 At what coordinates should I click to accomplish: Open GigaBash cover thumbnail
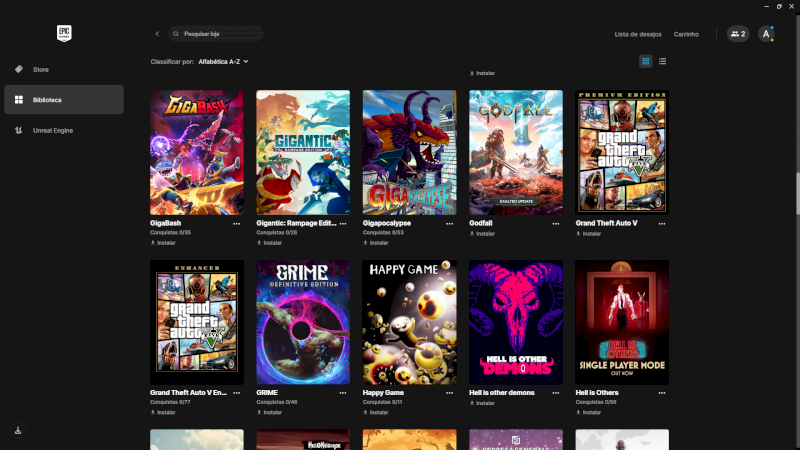(196, 153)
